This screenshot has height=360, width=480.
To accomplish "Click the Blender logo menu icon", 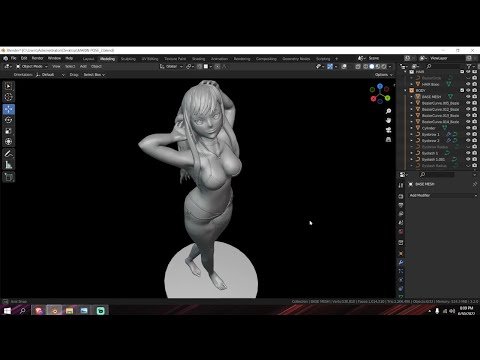I will [x=5, y=58].
